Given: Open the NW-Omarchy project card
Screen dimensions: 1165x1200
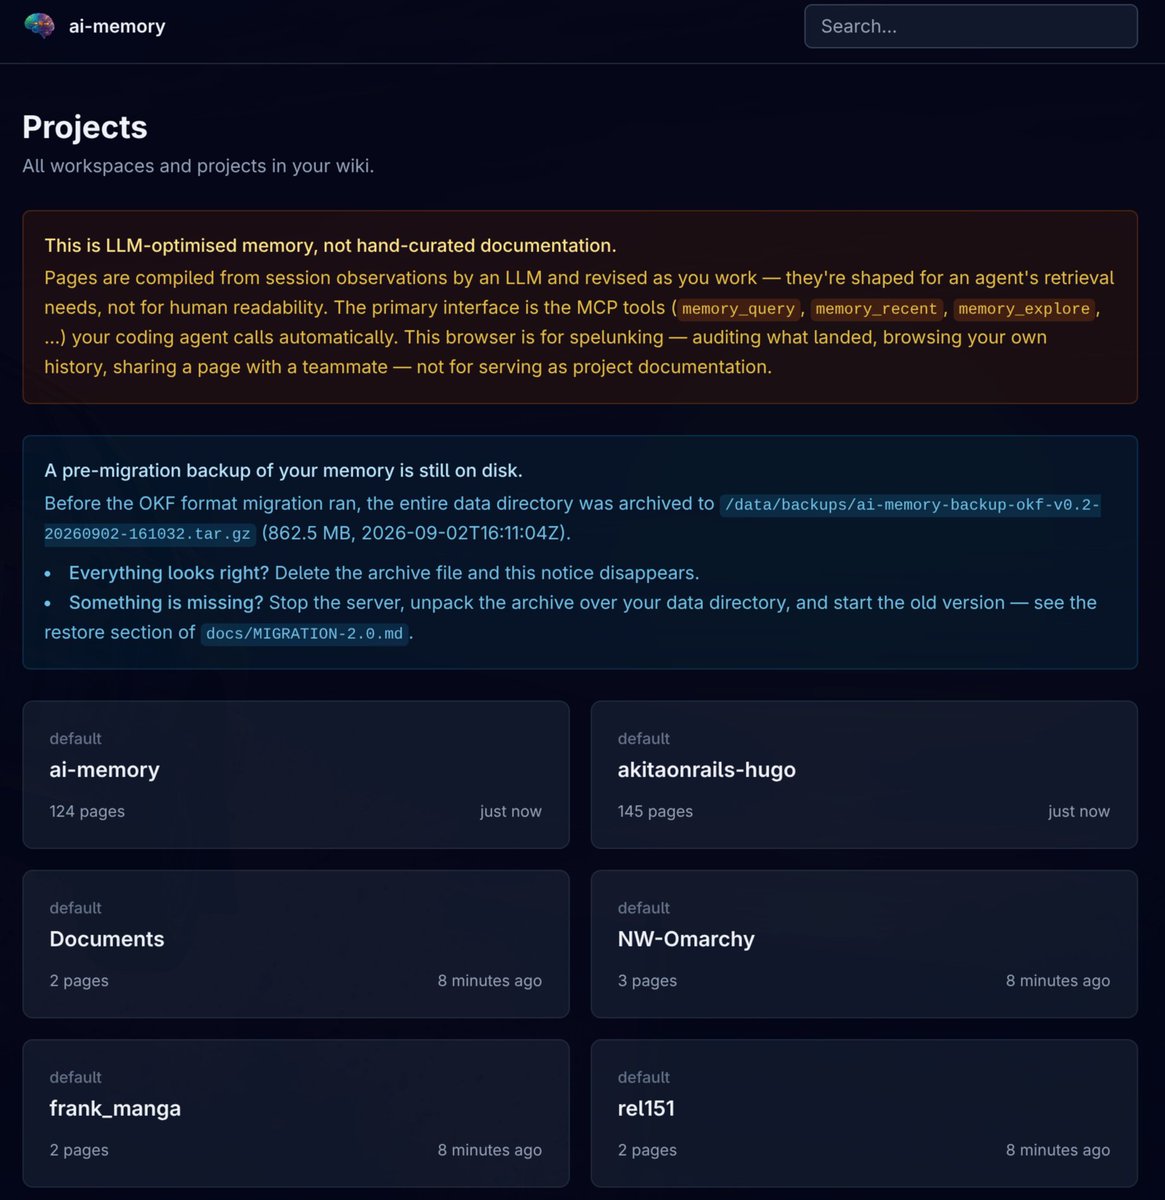Looking at the screenshot, I should pos(864,944).
